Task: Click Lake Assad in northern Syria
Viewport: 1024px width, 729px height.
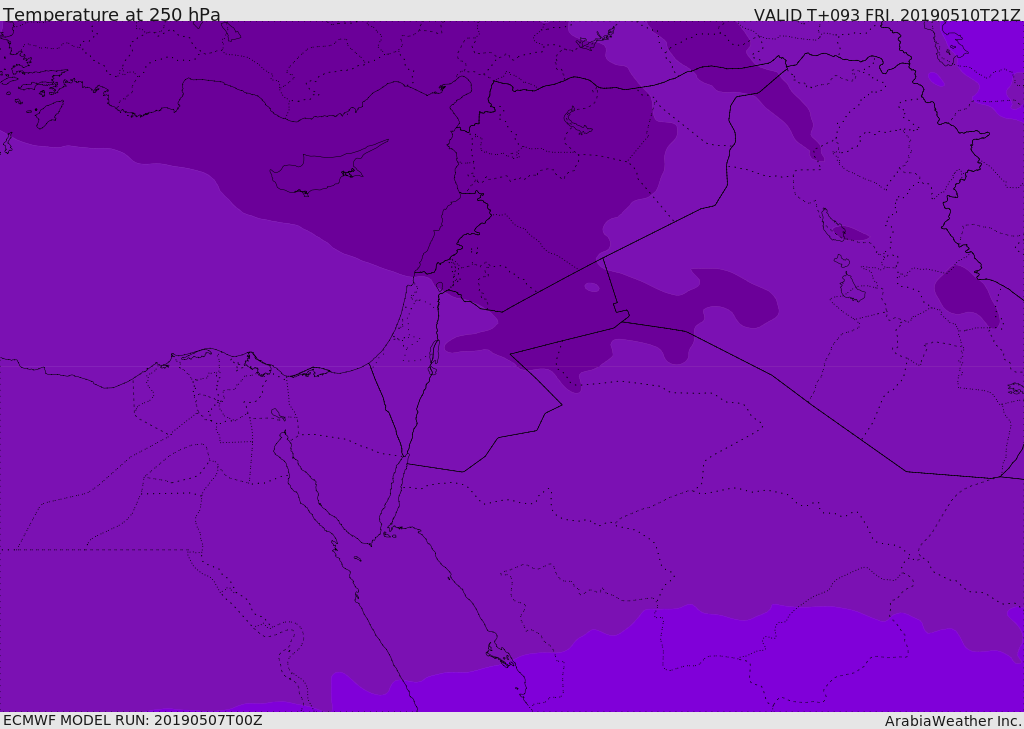Action: [x=580, y=121]
